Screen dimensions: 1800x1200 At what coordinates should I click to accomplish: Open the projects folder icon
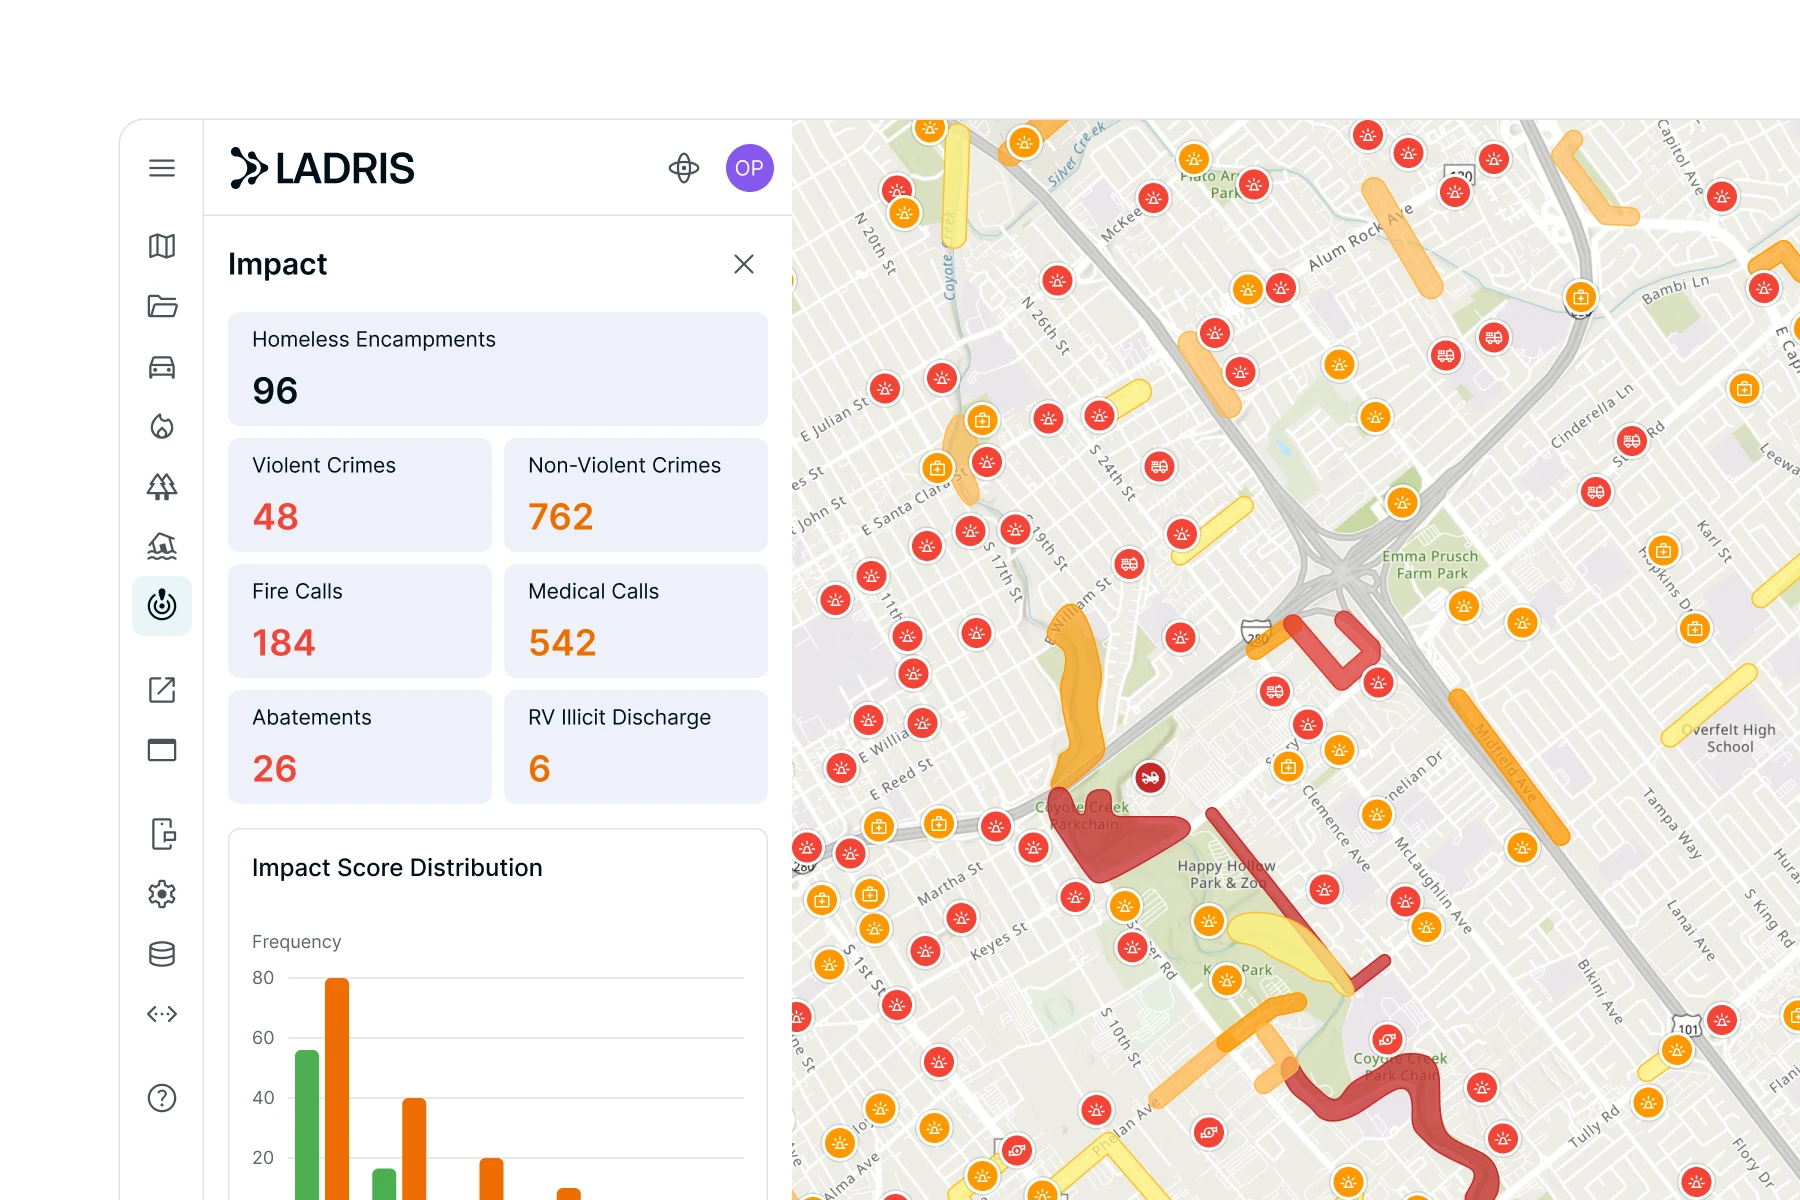162,307
